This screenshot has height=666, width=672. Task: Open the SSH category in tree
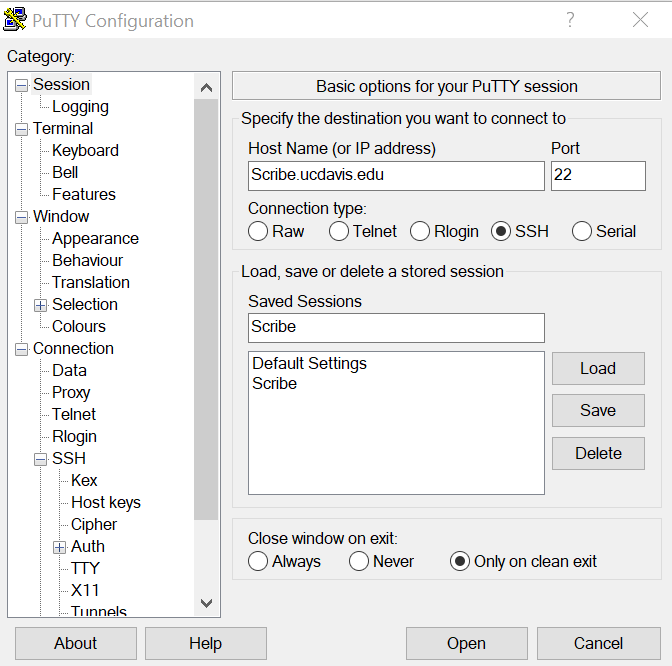pyautogui.click(x=69, y=459)
